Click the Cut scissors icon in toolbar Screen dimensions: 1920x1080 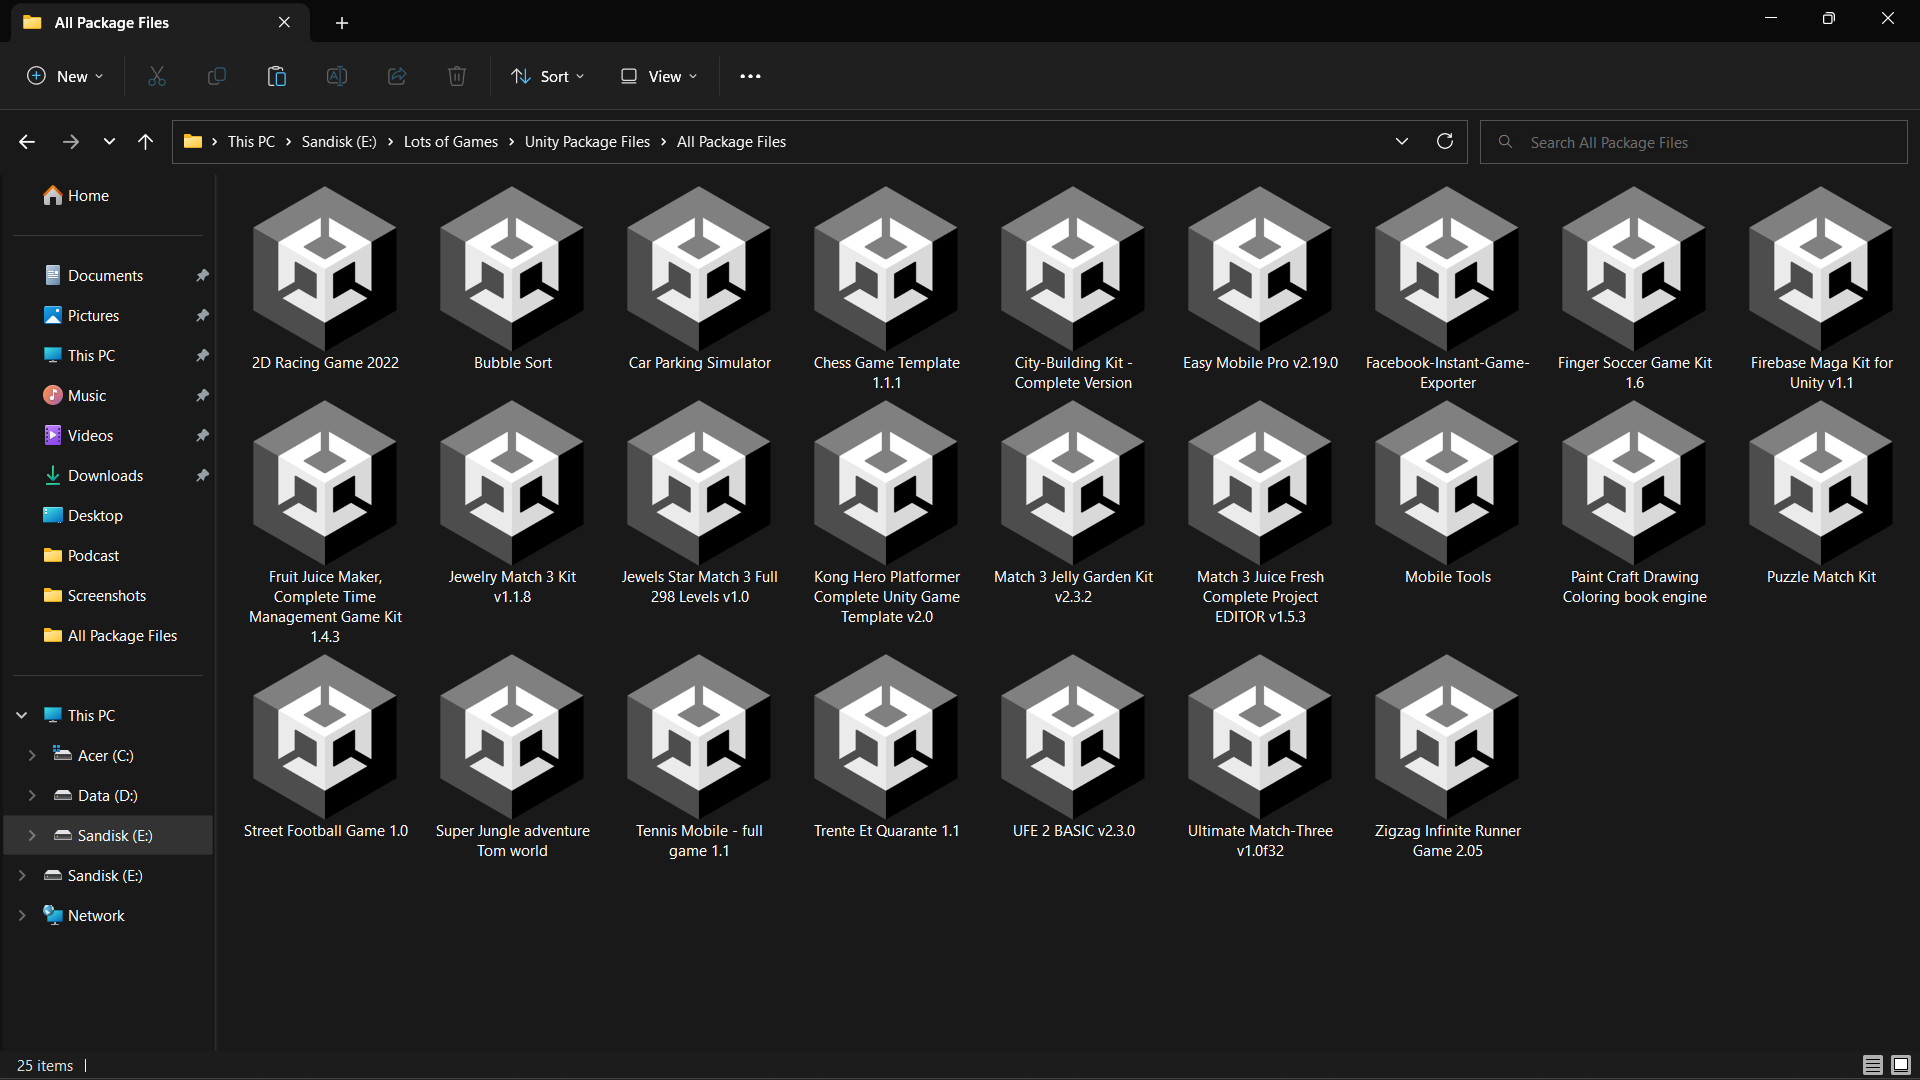click(x=157, y=76)
